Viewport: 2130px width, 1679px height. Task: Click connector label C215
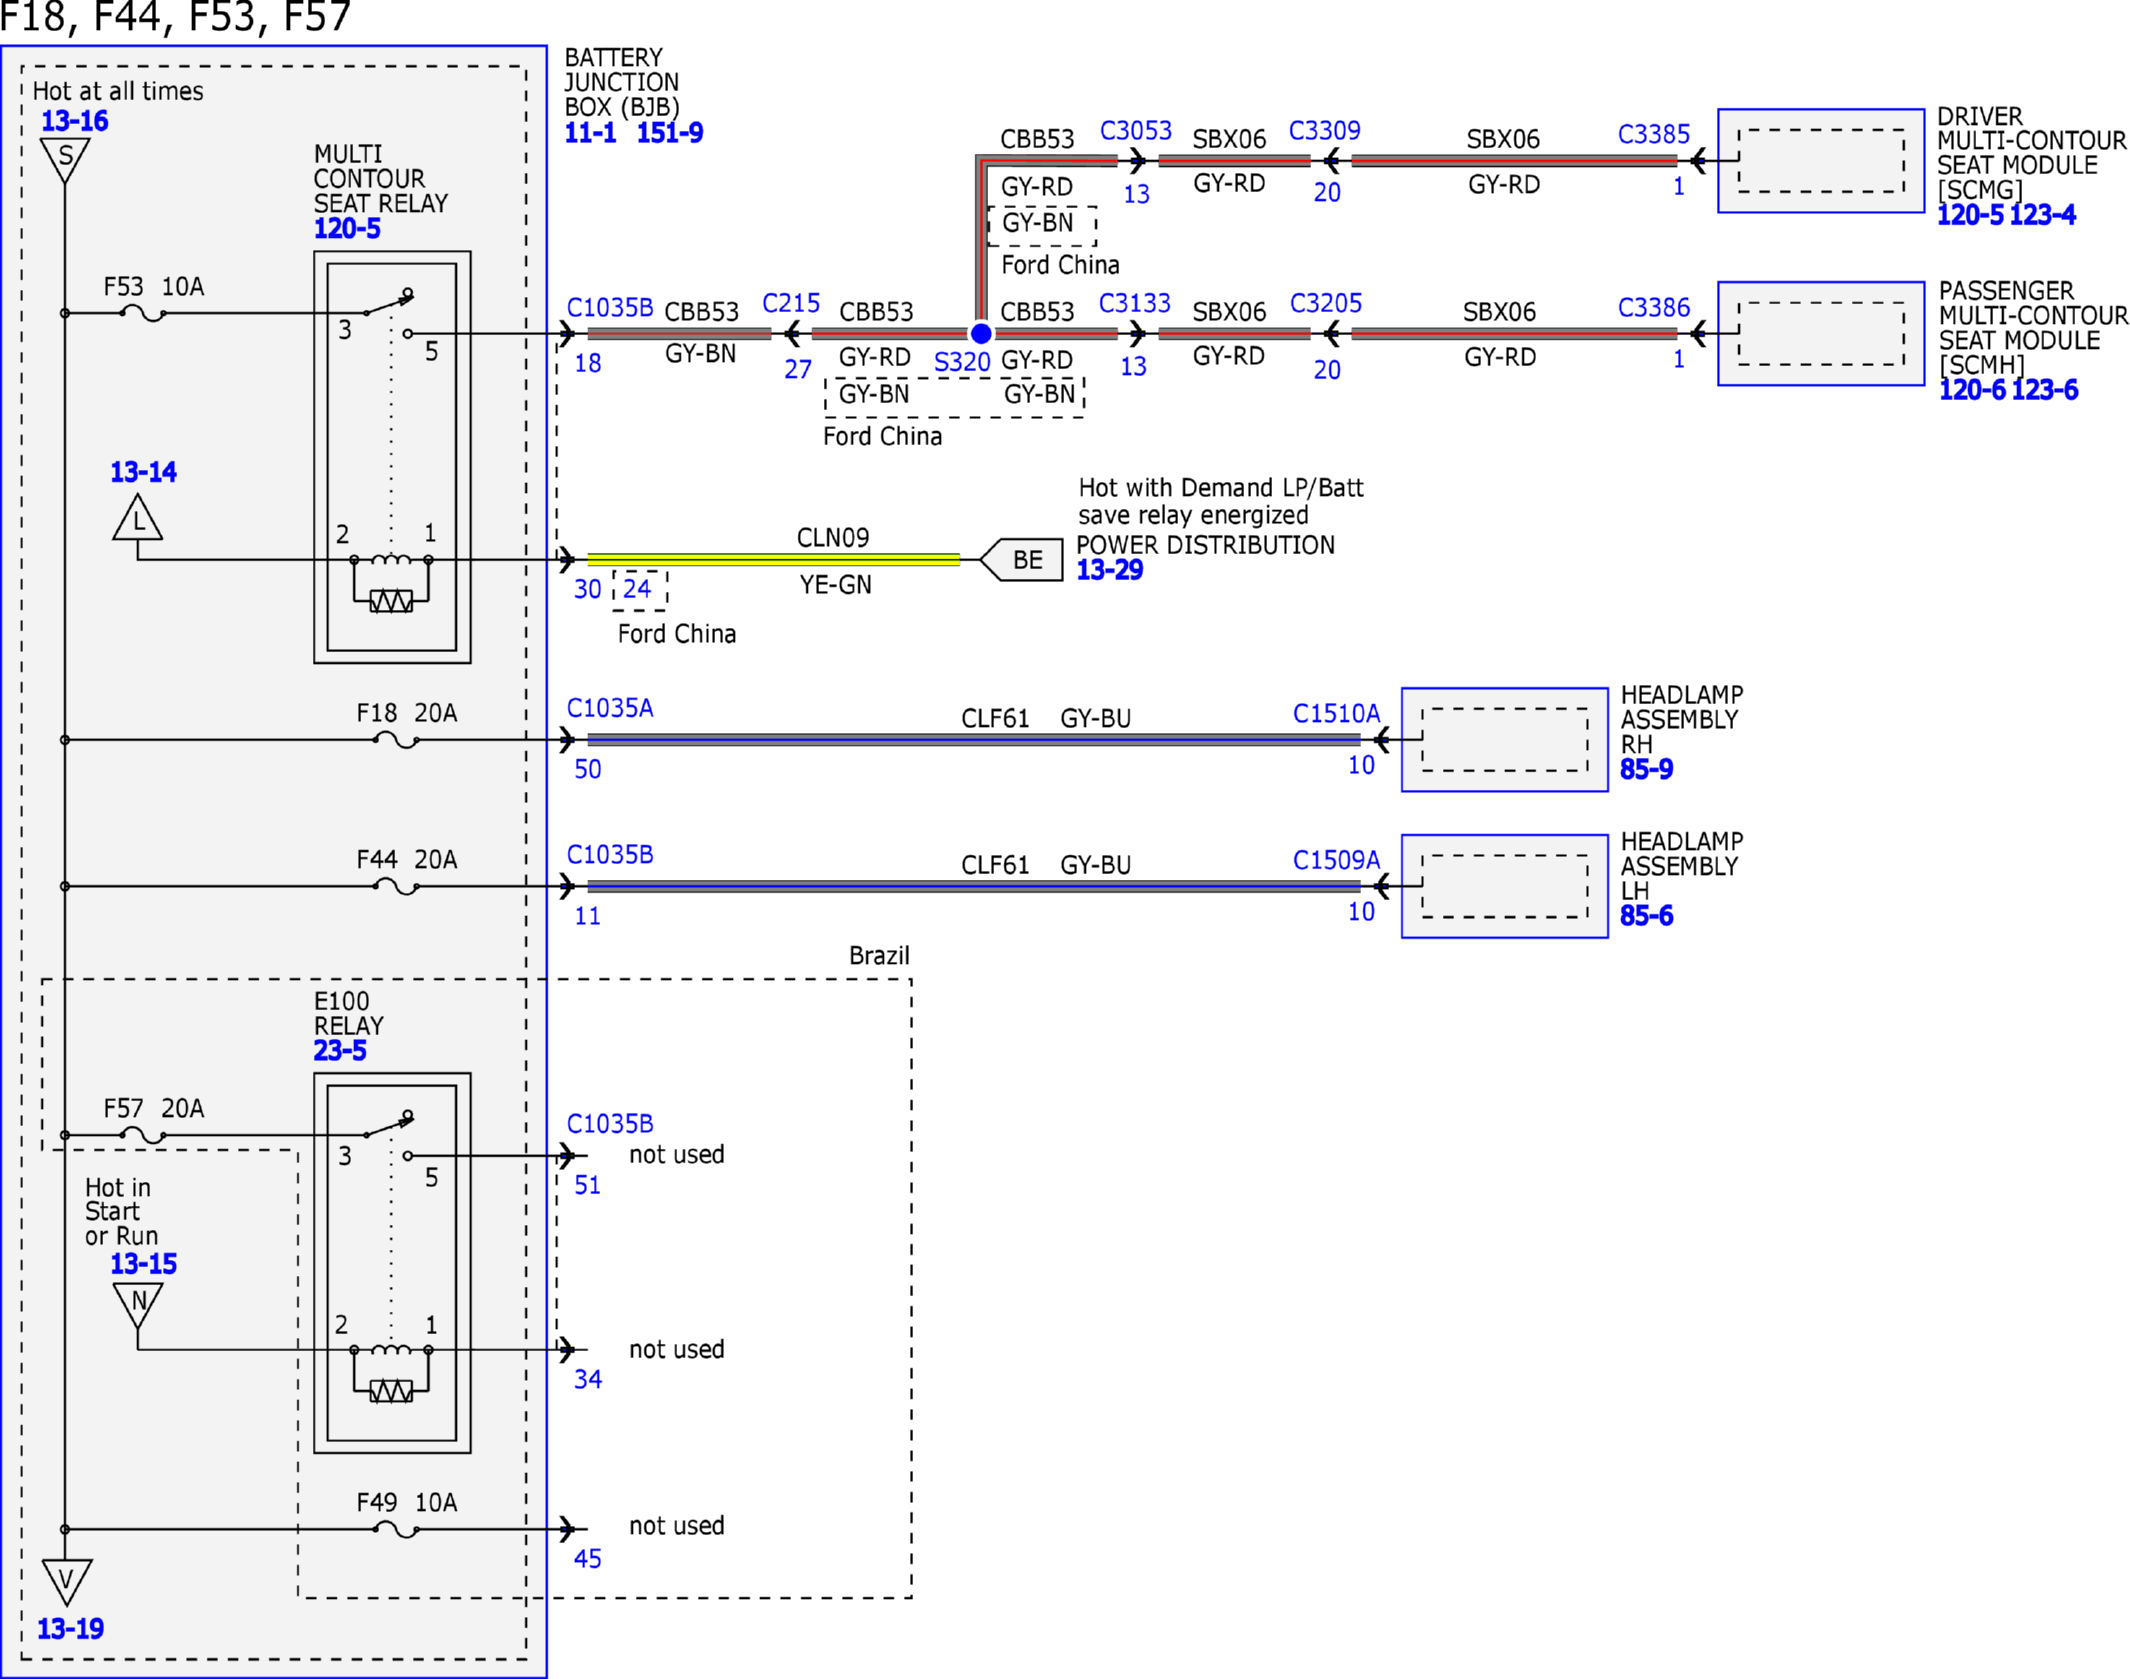click(791, 303)
